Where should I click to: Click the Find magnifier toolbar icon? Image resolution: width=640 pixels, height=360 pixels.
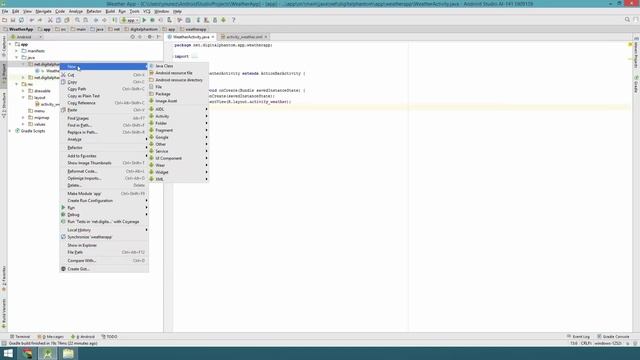[77, 20]
